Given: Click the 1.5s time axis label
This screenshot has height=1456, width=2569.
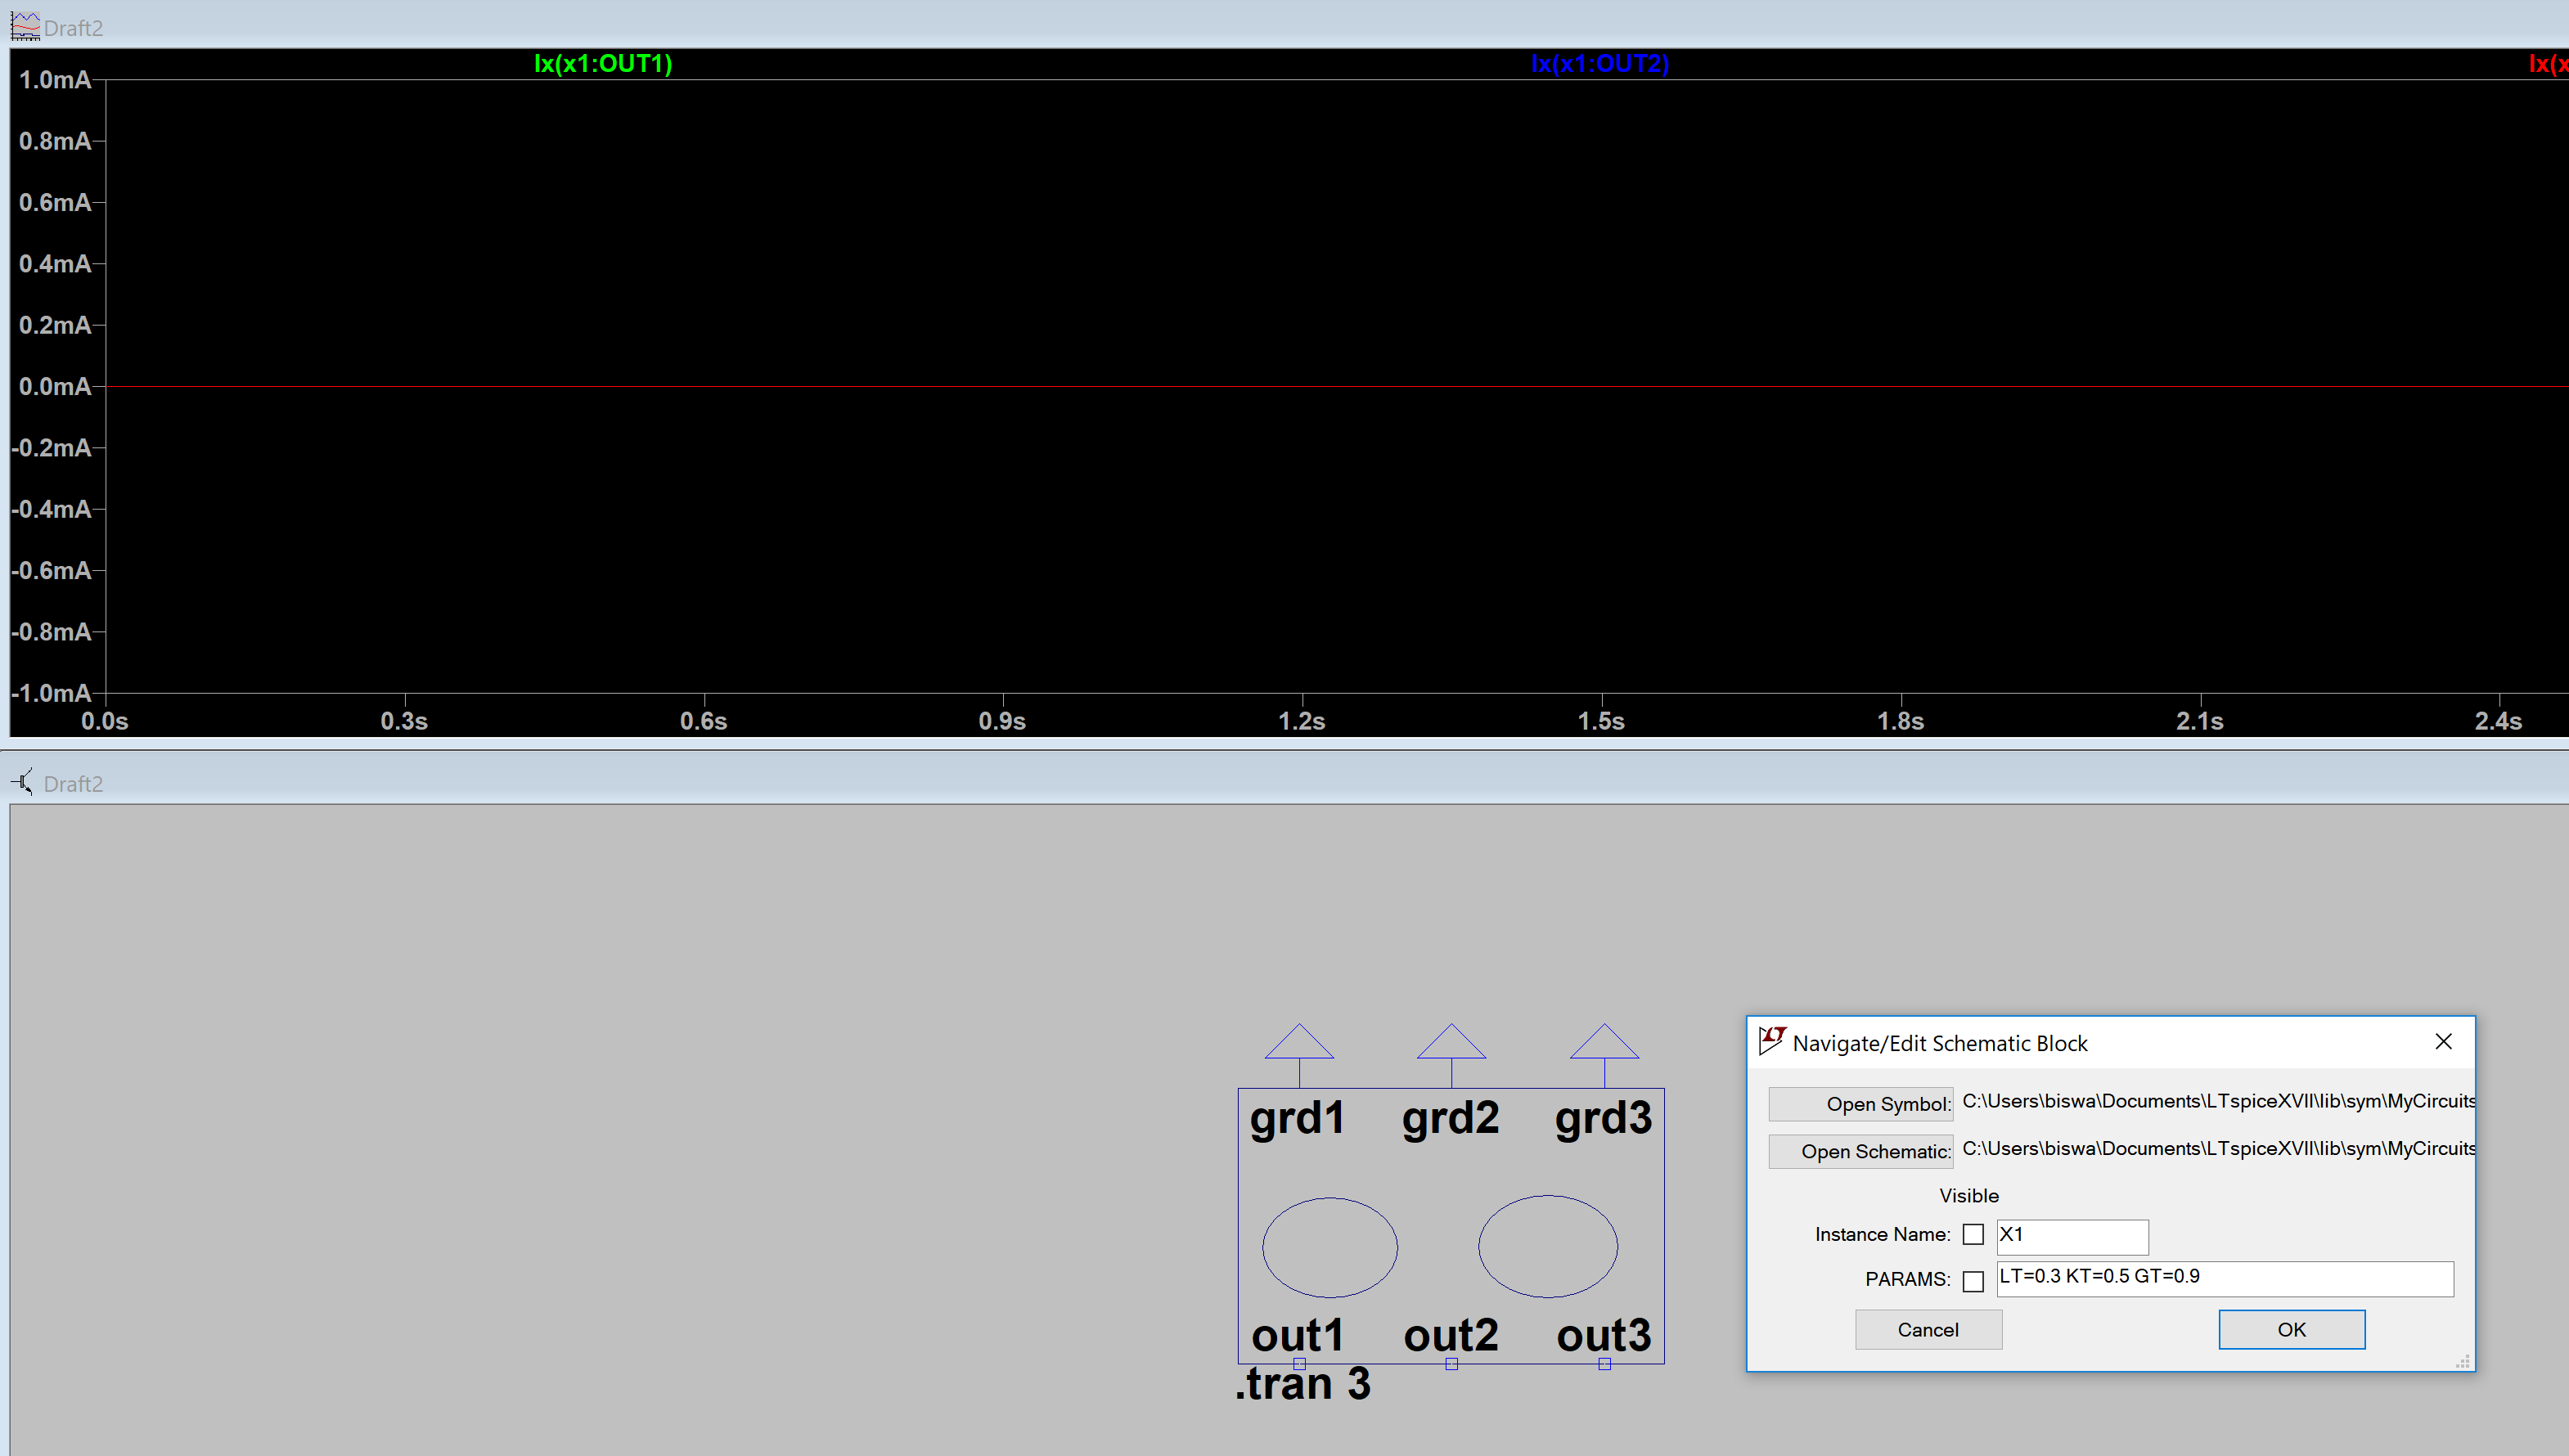Looking at the screenshot, I should pos(1601,721).
